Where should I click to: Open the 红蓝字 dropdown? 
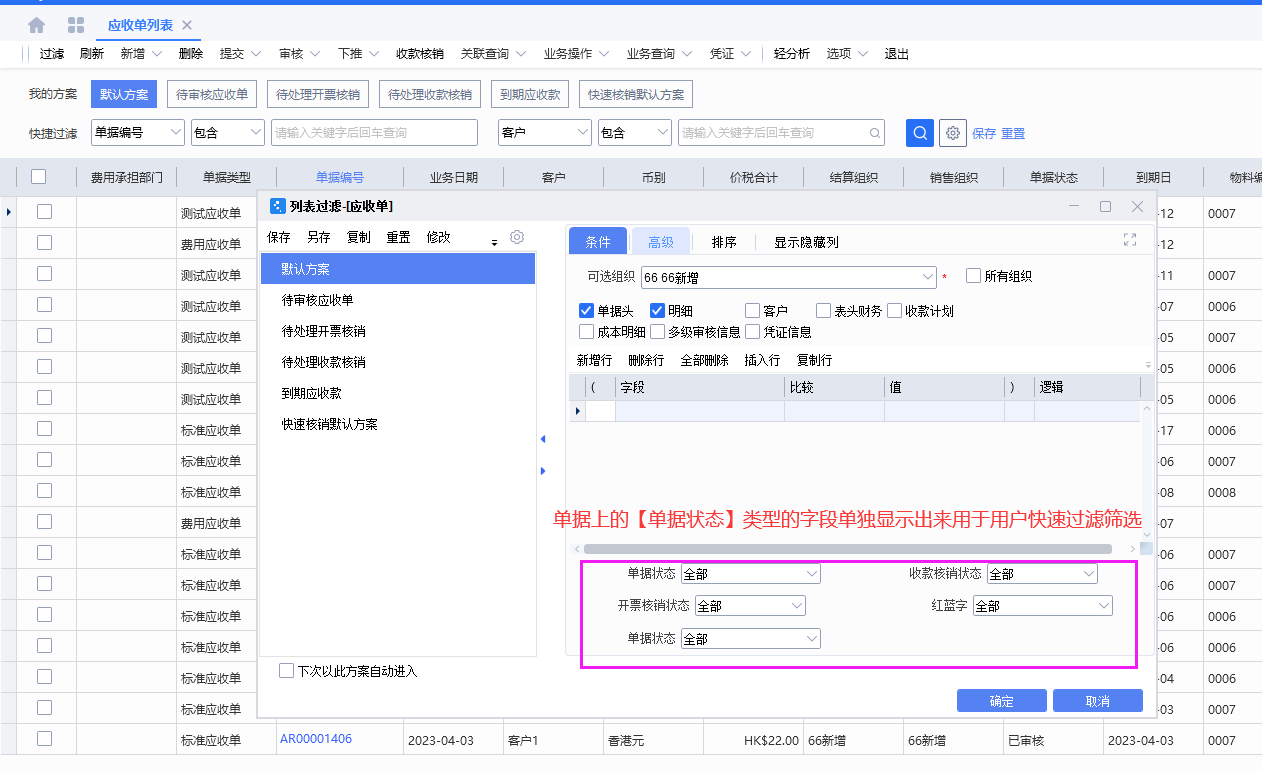(1103, 606)
